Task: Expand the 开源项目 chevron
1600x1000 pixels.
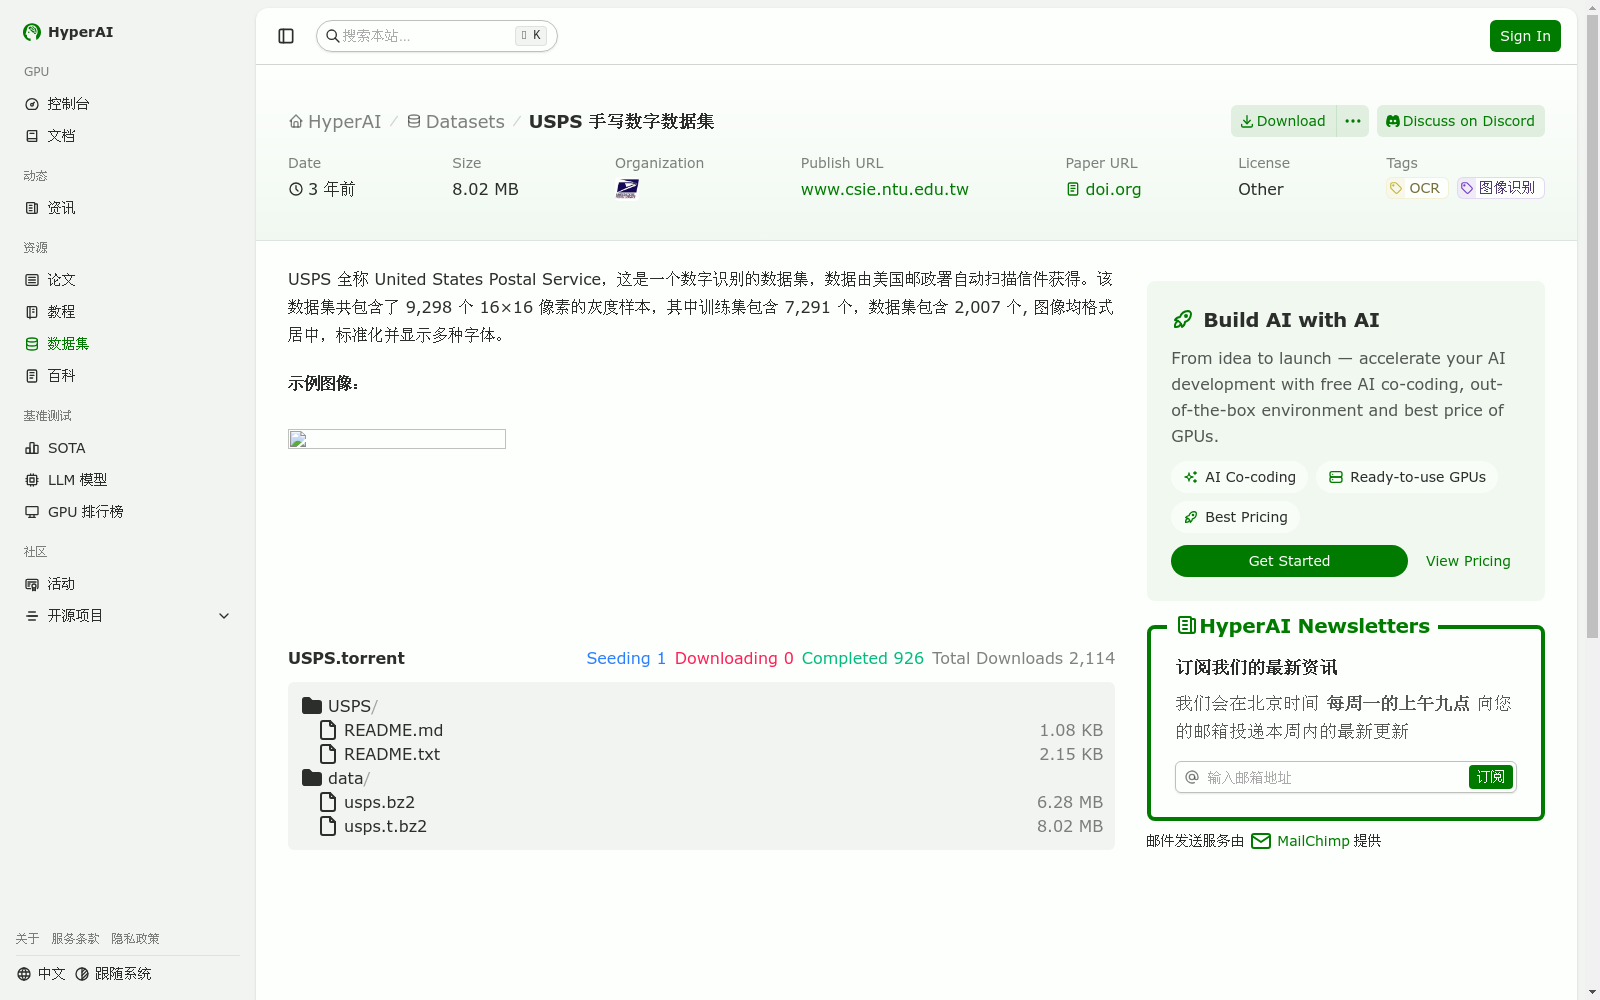Action: tap(224, 616)
